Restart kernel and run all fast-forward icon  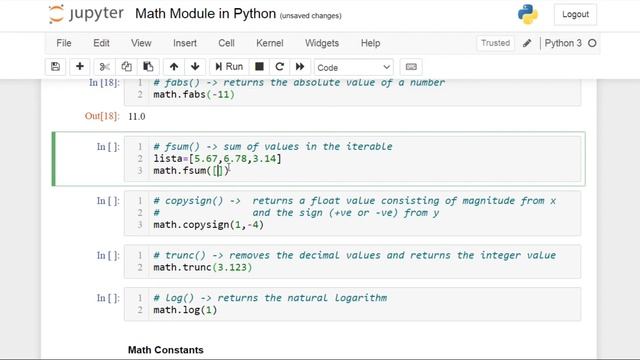[x=300, y=67]
